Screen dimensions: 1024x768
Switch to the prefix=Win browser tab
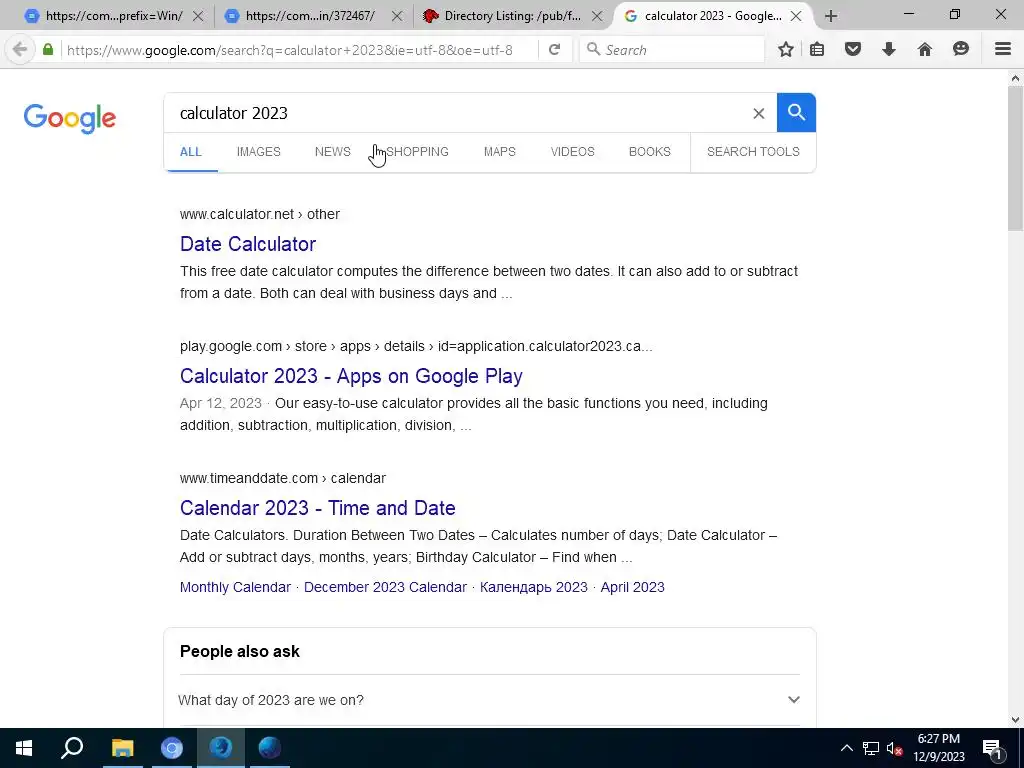pos(114,16)
